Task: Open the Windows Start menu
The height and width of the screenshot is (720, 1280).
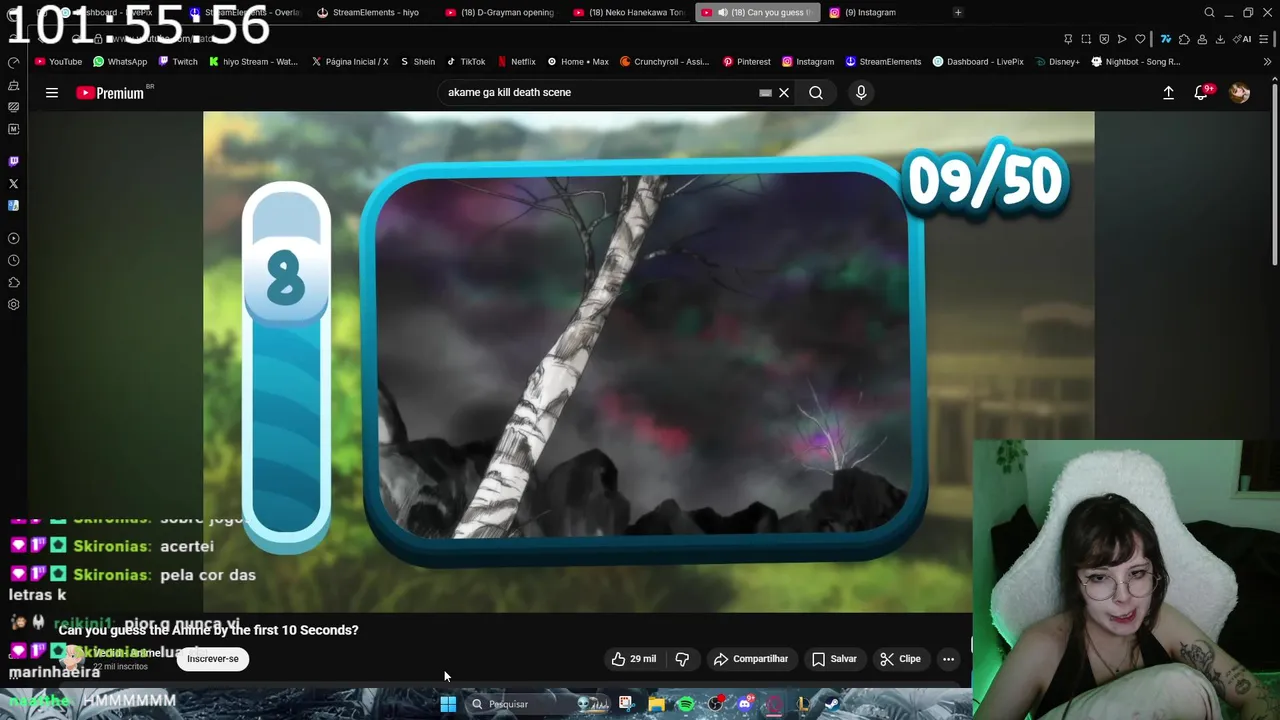Action: (448, 704)
